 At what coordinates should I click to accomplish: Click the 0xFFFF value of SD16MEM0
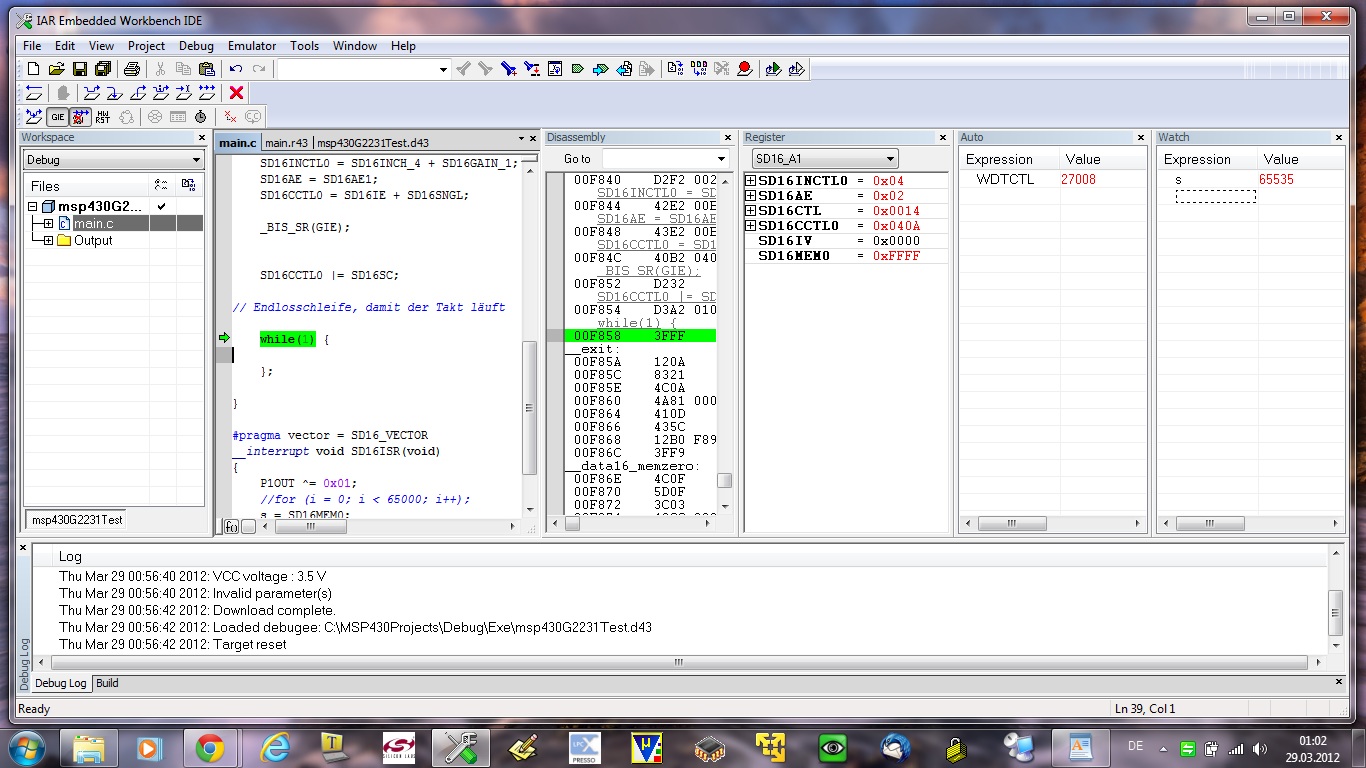click(x=896, y=256)
